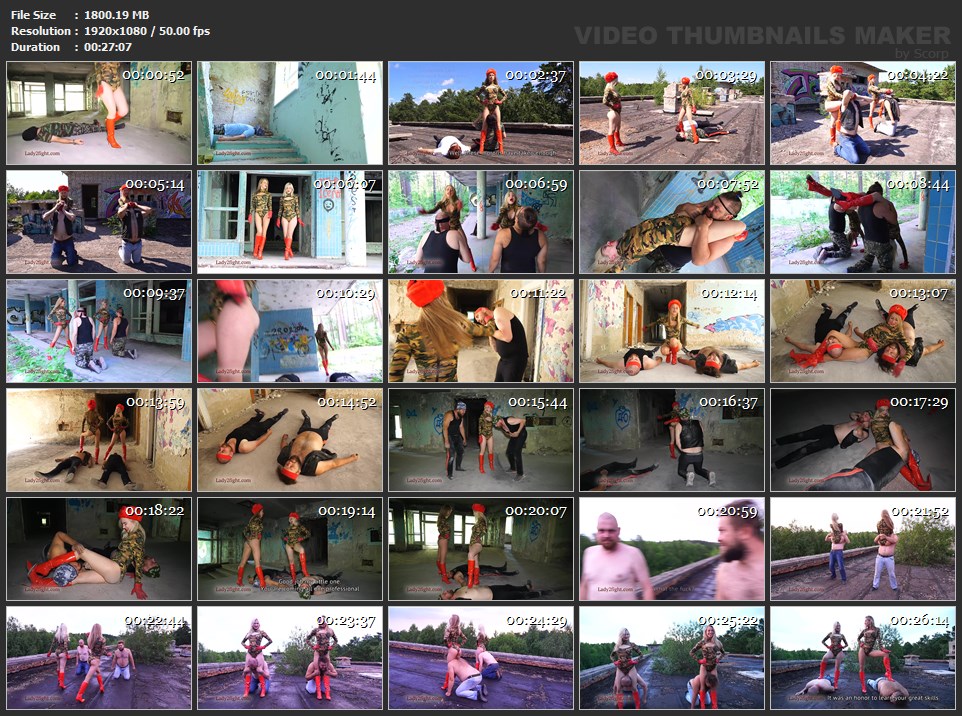Click the thumbnail timestamped 00:18:22
962x716 pixels.
(98, 549)
